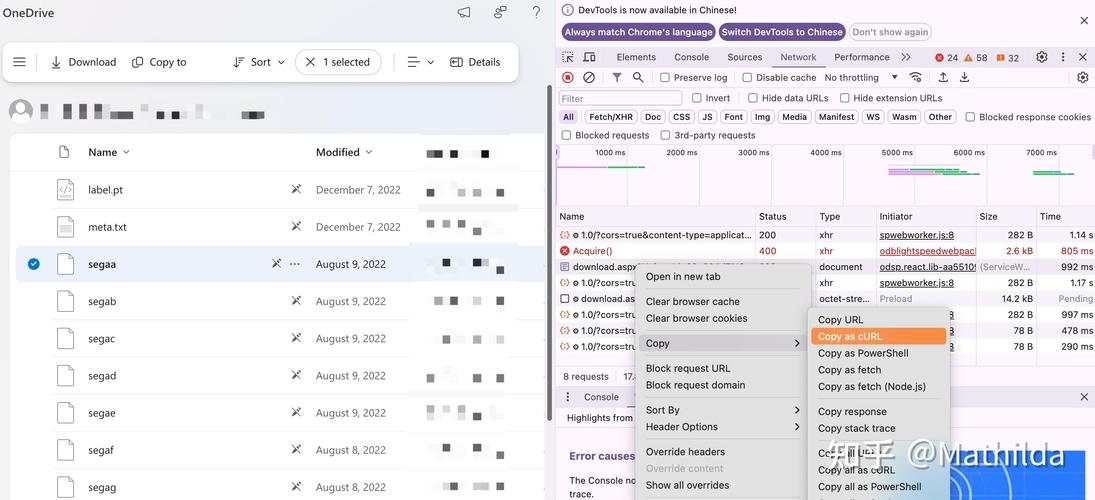Check the 3rd-party requests checkbox
The image size is (1095, 500).
click(x=665, y=135)
